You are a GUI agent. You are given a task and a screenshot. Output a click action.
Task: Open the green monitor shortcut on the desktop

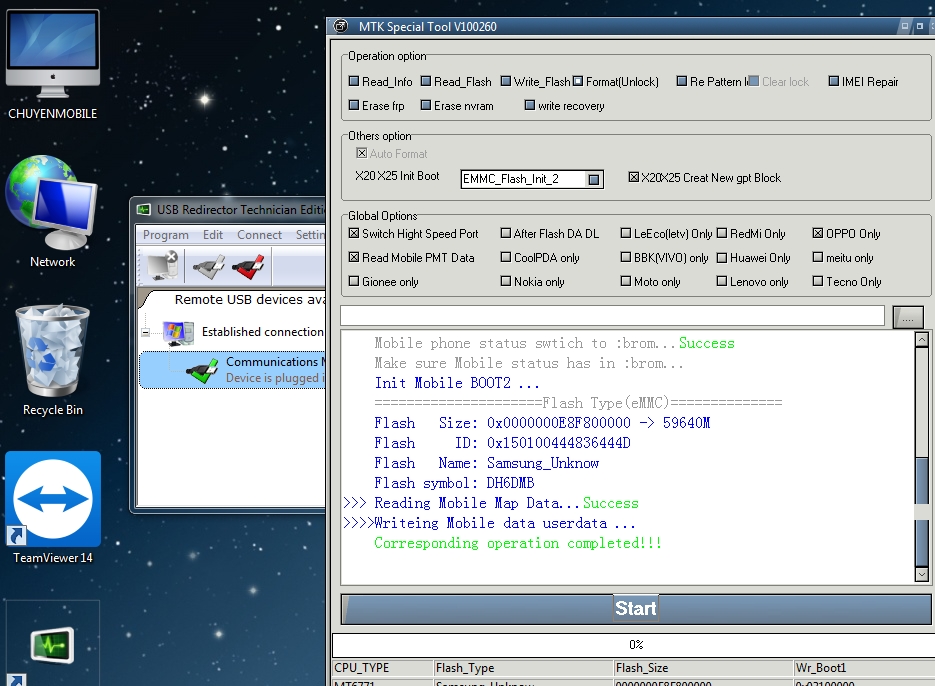[x=52, y=645]
